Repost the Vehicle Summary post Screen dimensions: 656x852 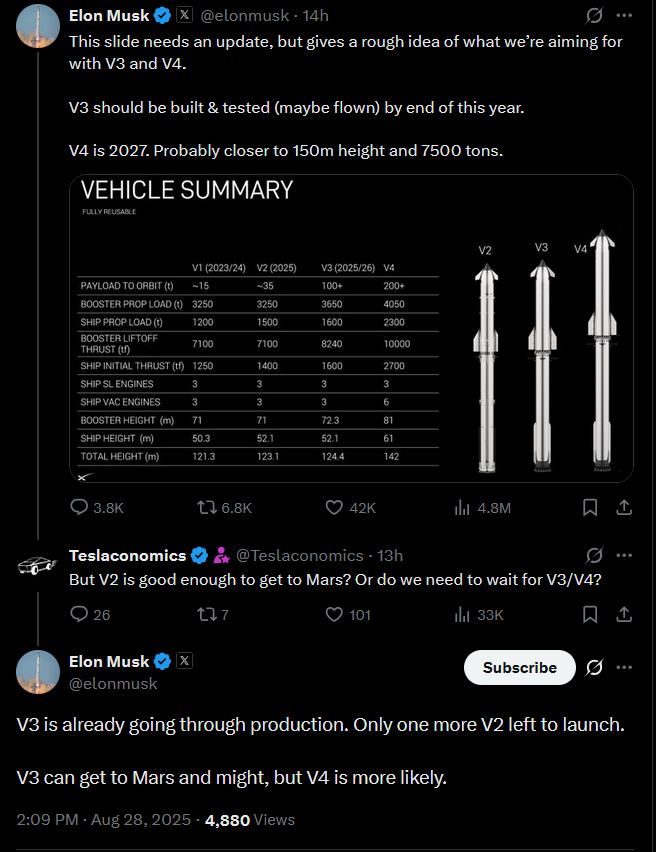point(206,507)
